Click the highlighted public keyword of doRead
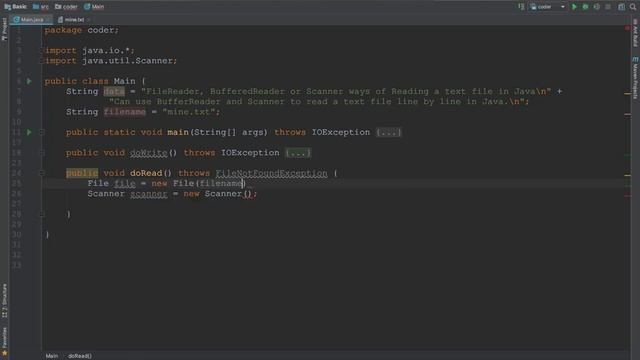This screenshot has width=640, height=360. [82, 173]
